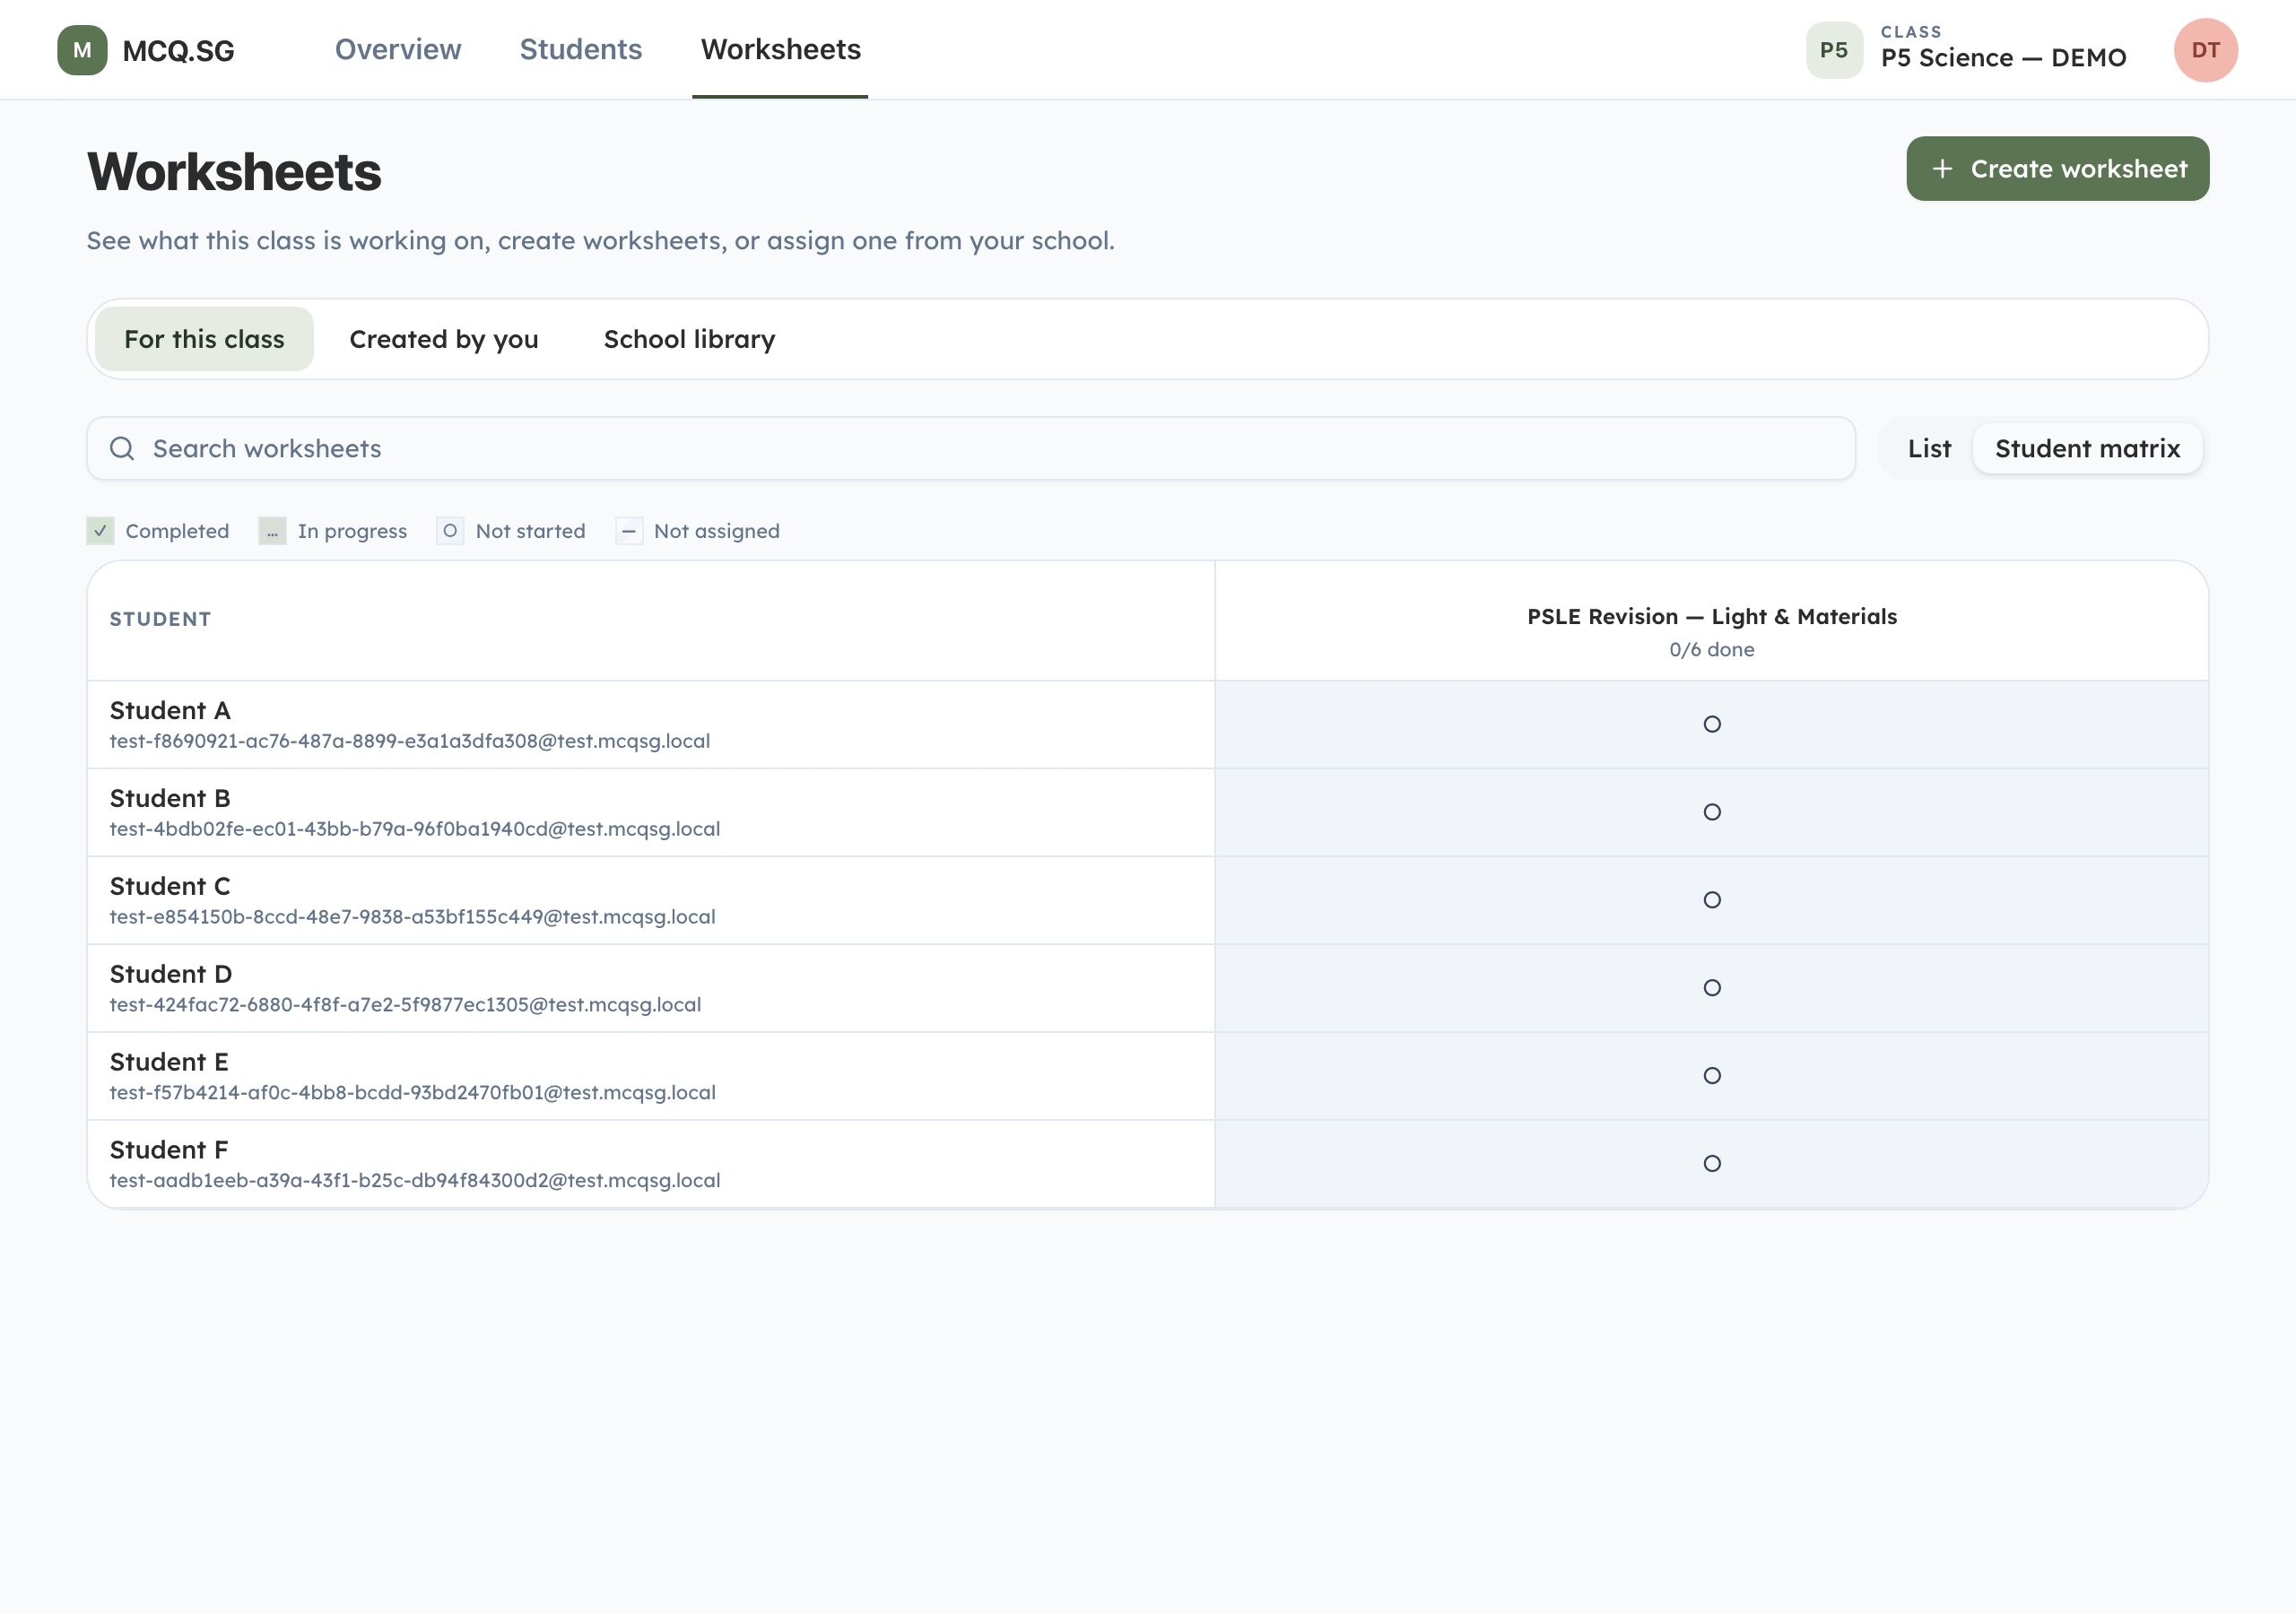Switch to List view

(1929, 448)
